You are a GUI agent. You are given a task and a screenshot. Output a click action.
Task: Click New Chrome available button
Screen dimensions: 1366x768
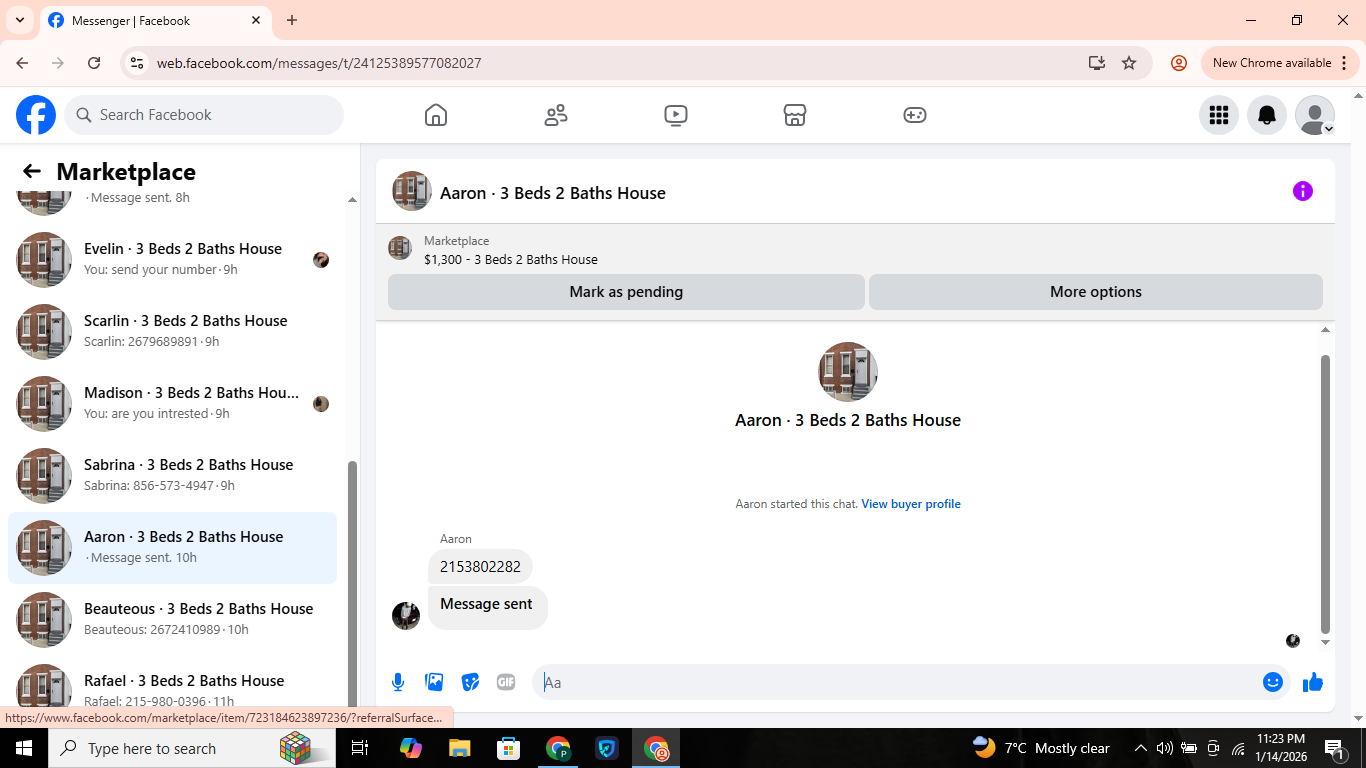(1281, 63)
